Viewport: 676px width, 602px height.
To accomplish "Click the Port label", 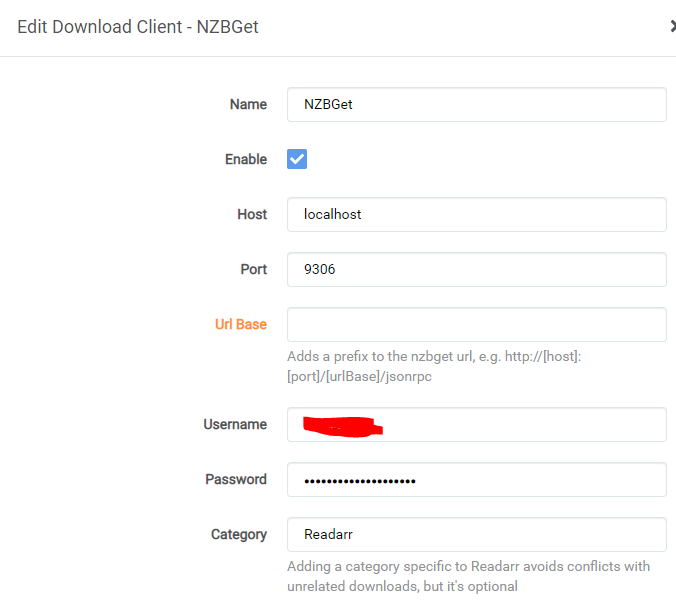I will point(254,270).
